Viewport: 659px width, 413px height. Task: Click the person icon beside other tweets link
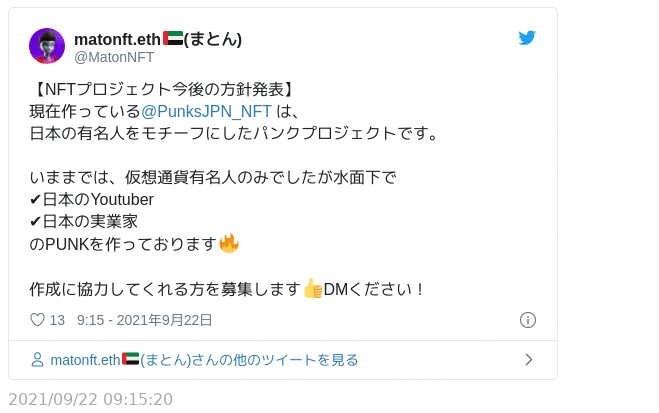pos(38,360)
